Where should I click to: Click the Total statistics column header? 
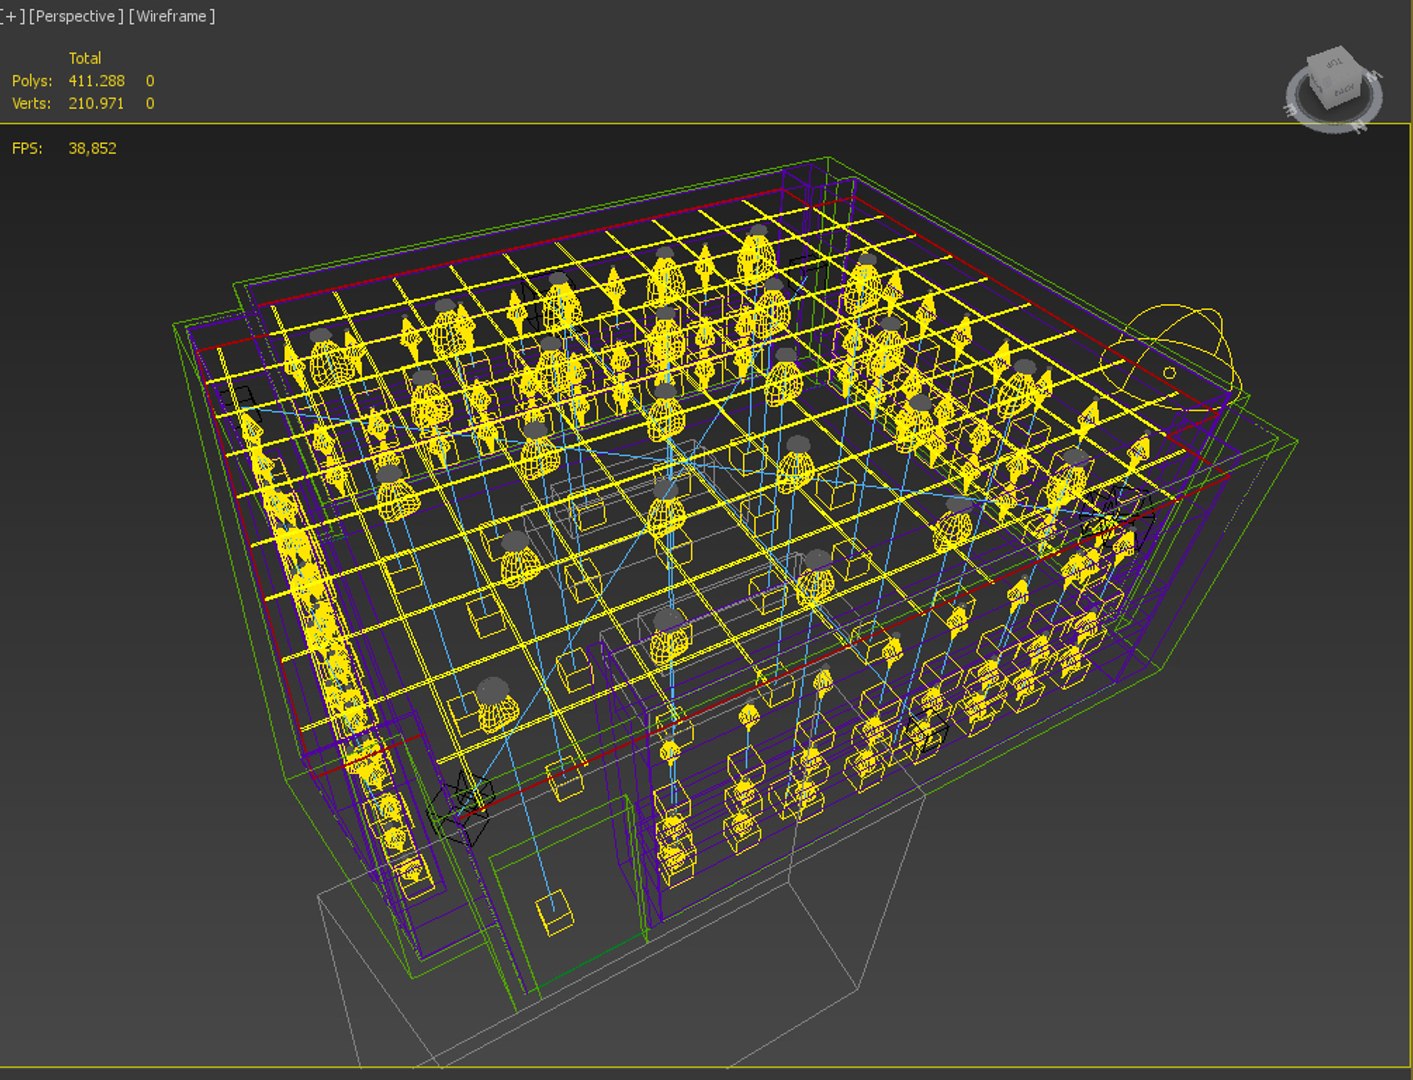point(85,58)
